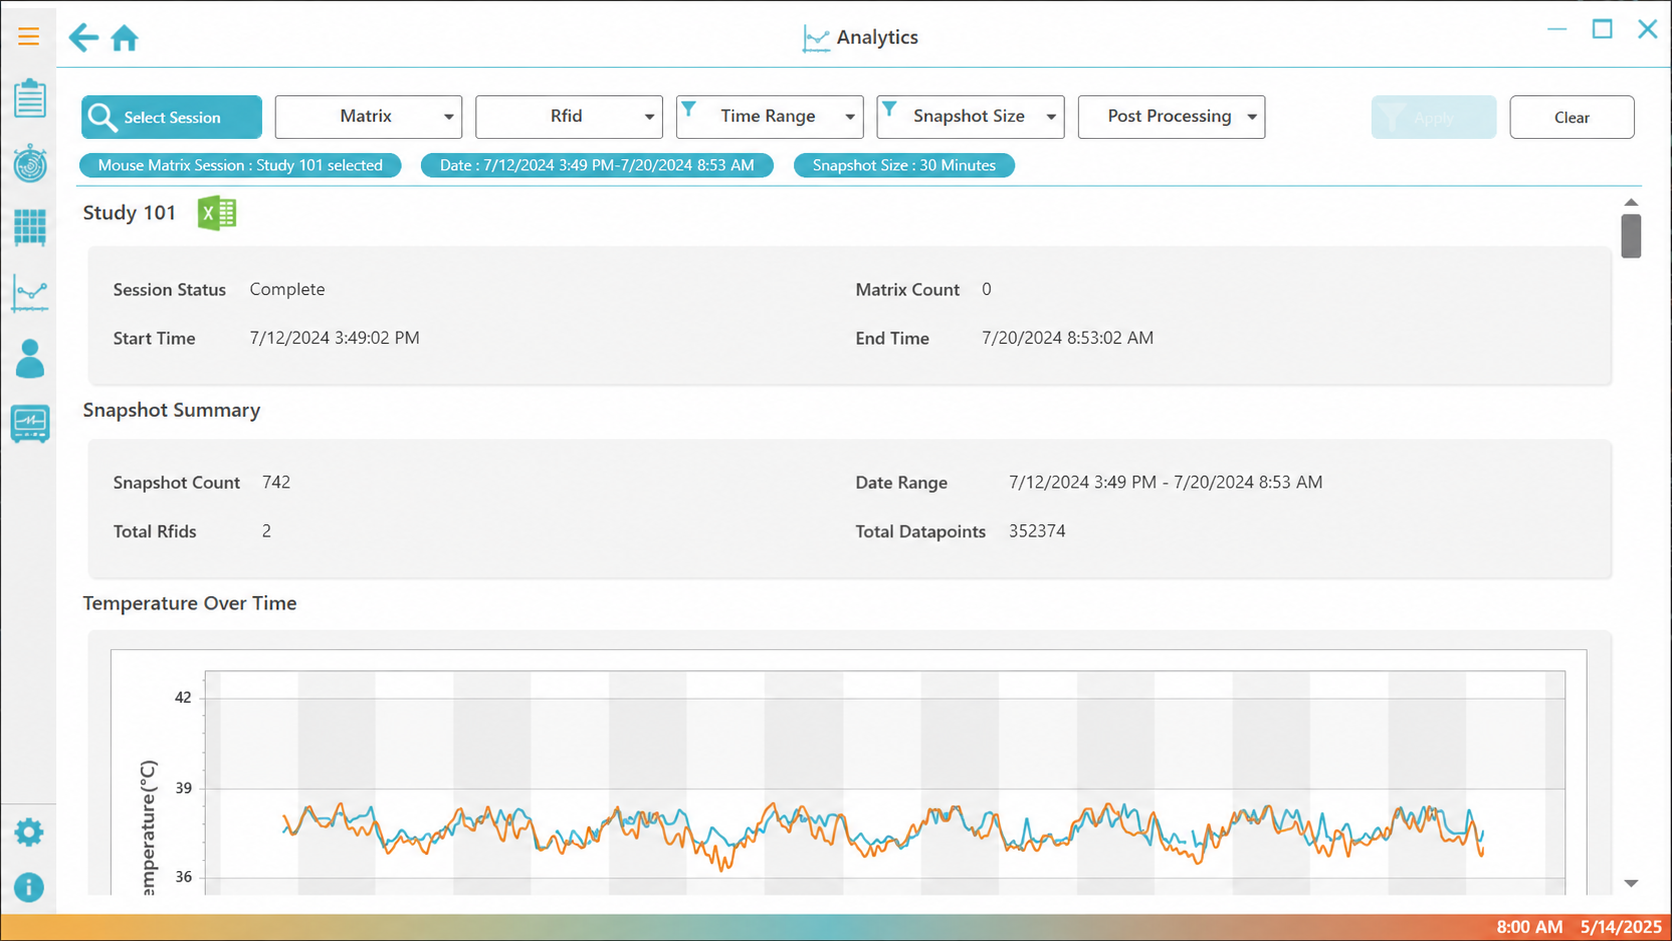Click the Select Session button

click(172, 117)
